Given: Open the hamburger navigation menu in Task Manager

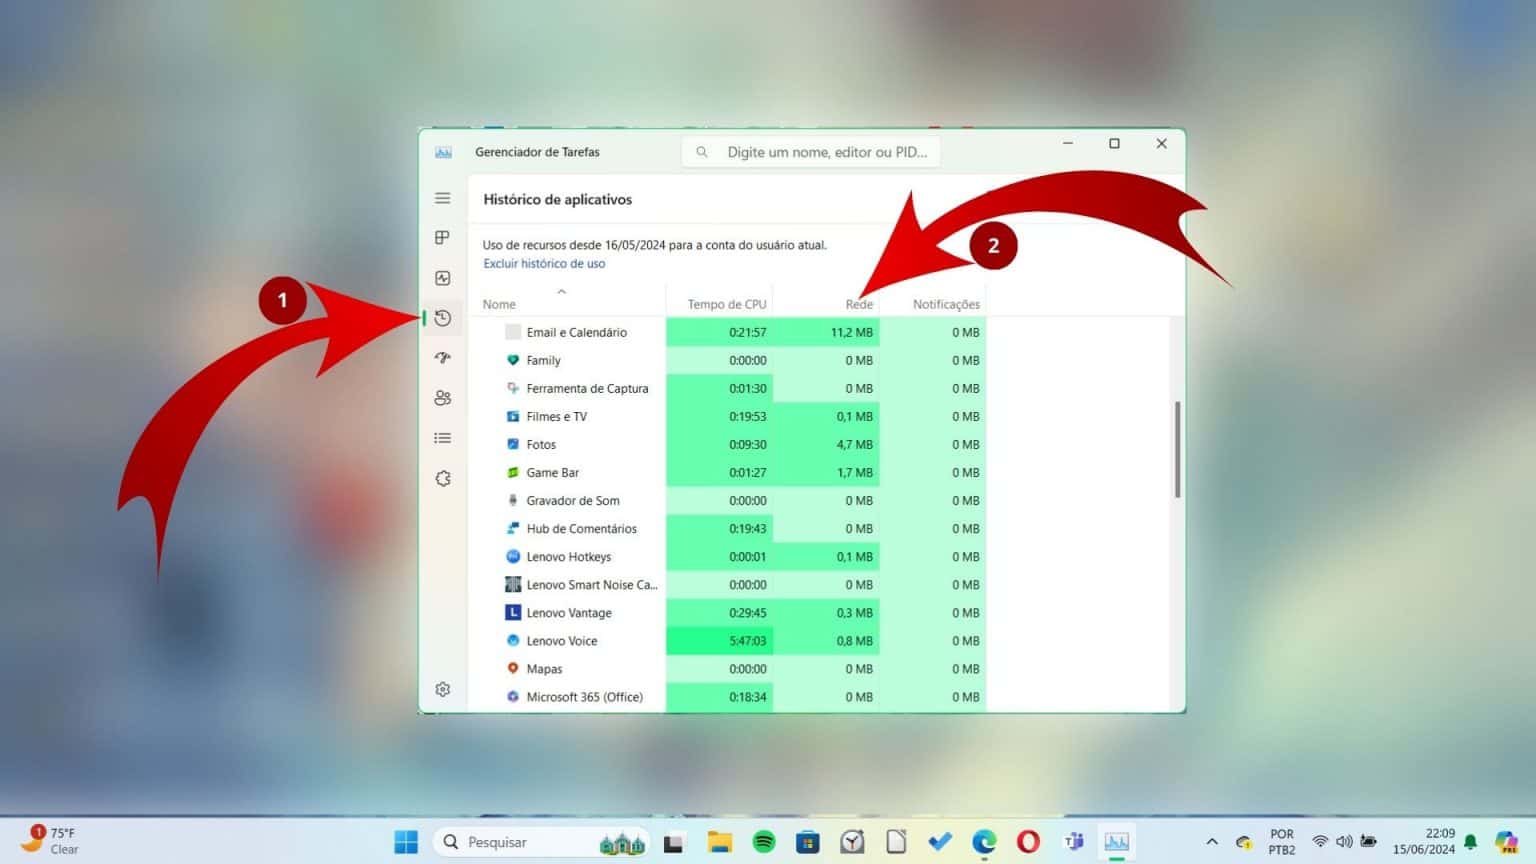Looking at the screenshot, I should (x=443, y=198).
